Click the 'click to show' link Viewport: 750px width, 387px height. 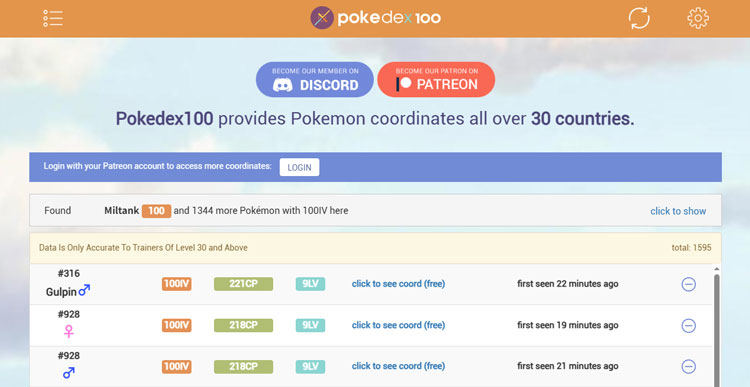678,211
